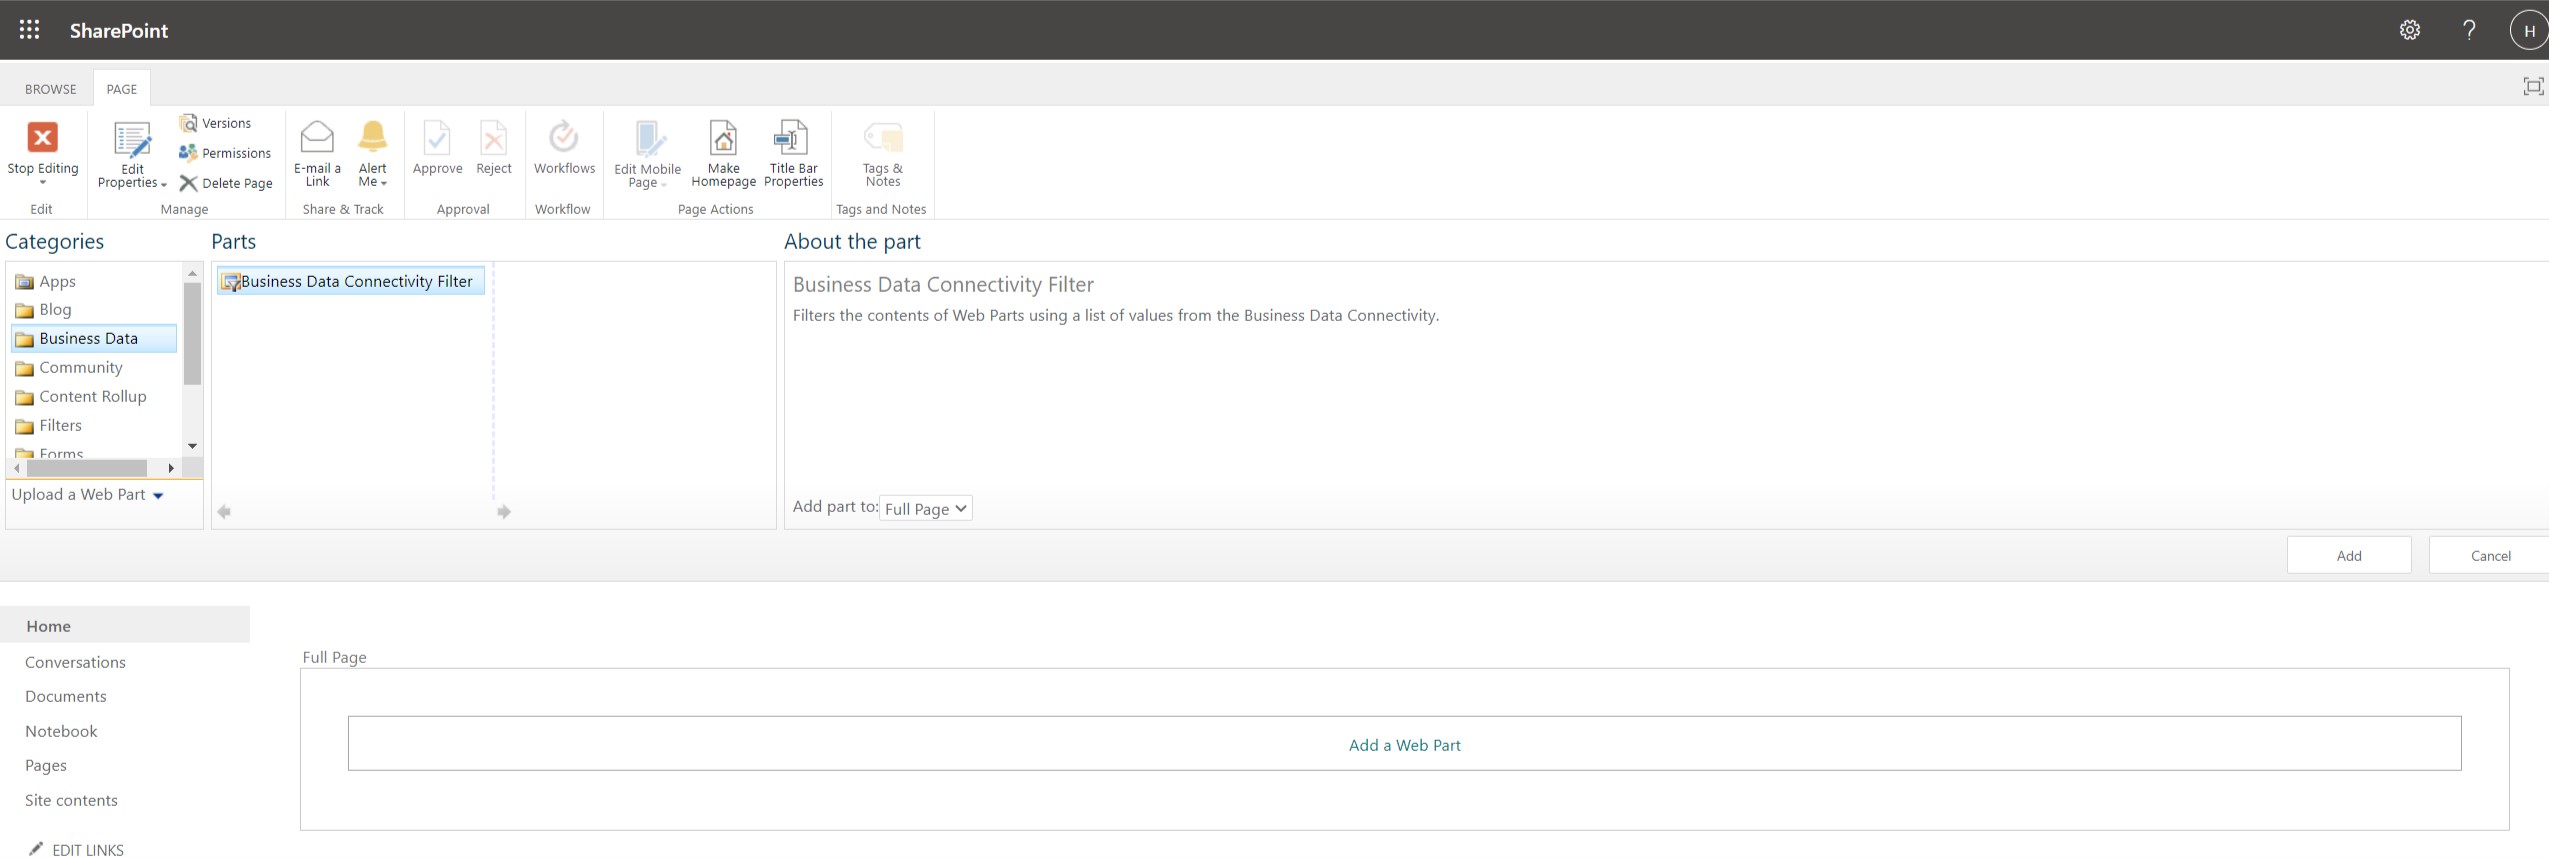Click the EDIT LINKS pencil icon
Image resolution: width=2549 pixels, height=858 pixels.
(x=36, y=849)
